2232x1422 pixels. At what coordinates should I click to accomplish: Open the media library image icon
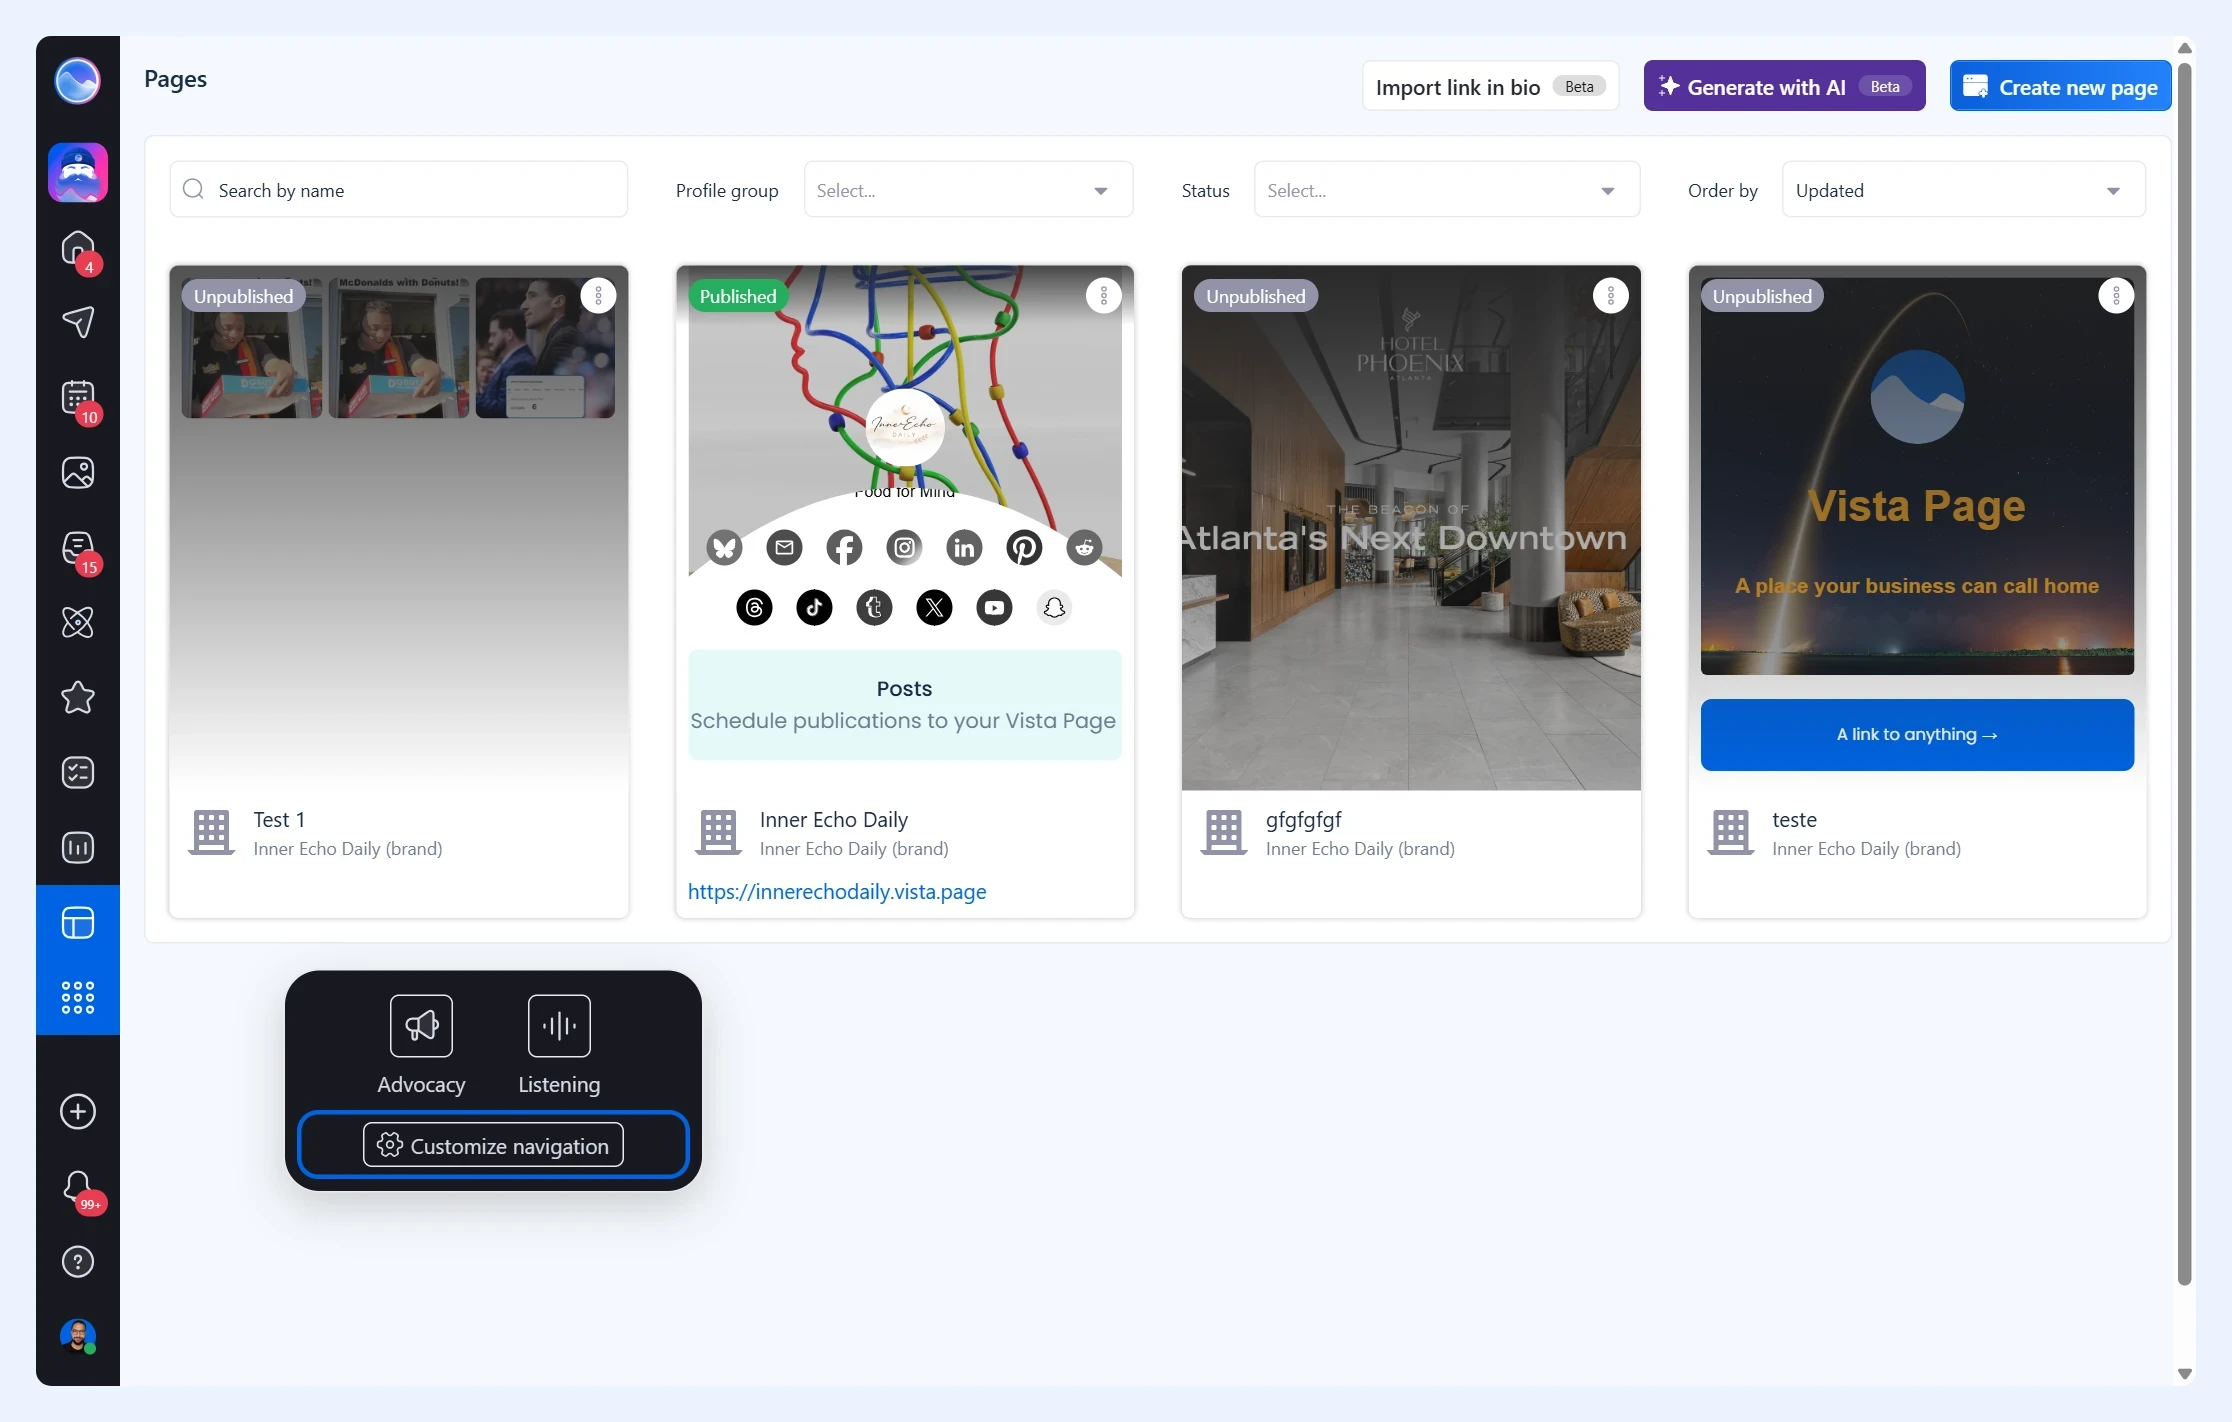point(78,473)
